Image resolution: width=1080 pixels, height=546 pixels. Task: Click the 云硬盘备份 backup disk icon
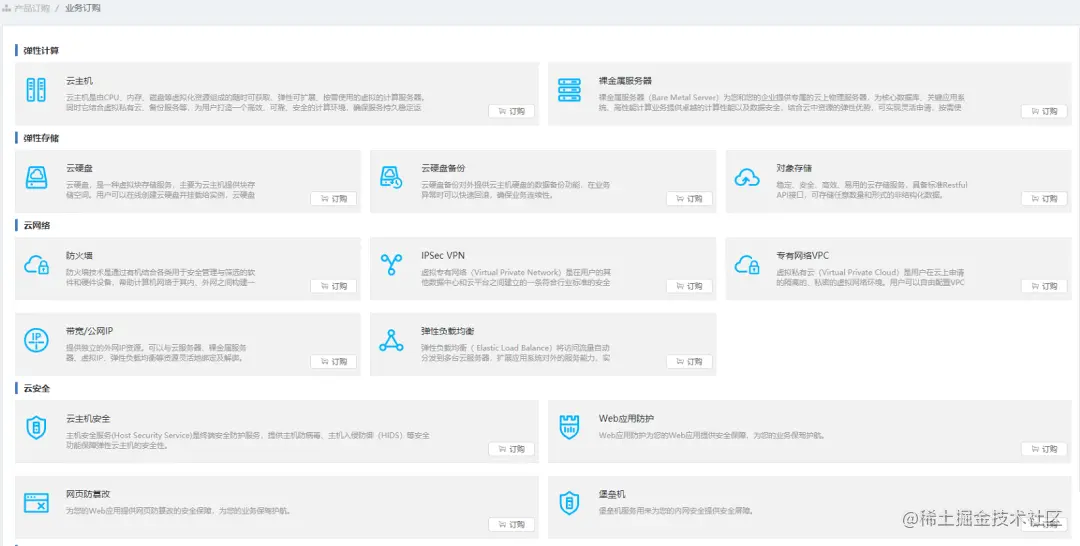pos(391,178)
